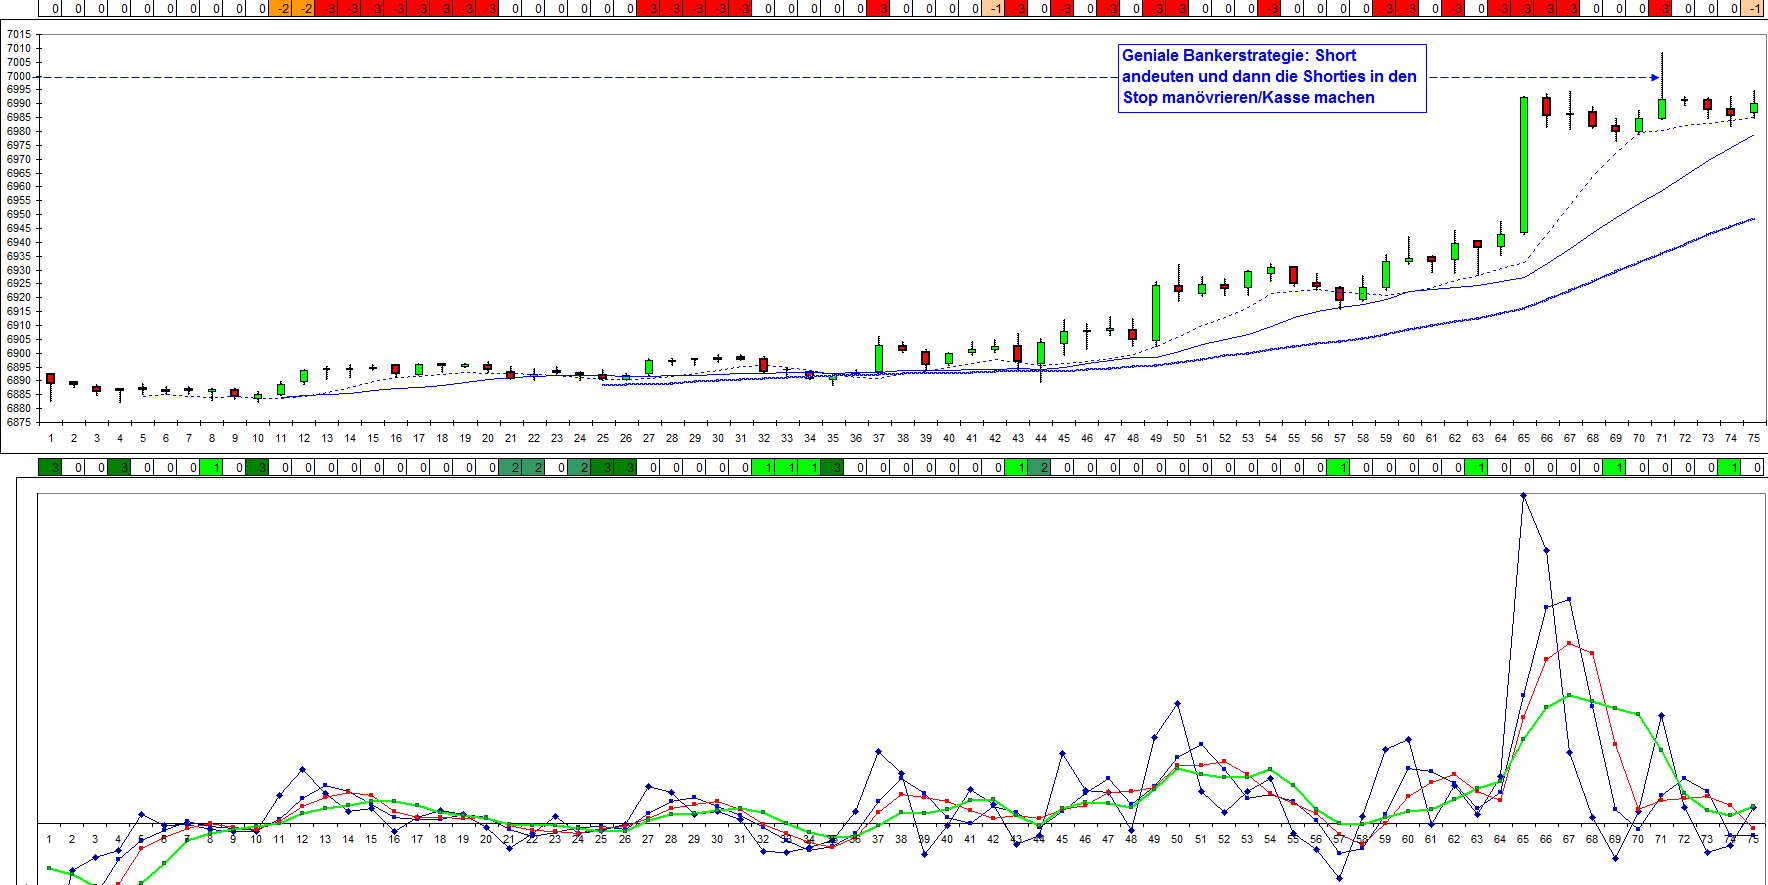Select the red candle at bar 32
Image resolution: width=1768 pixels, height=885 pixels.
click(x=764, y=365)
